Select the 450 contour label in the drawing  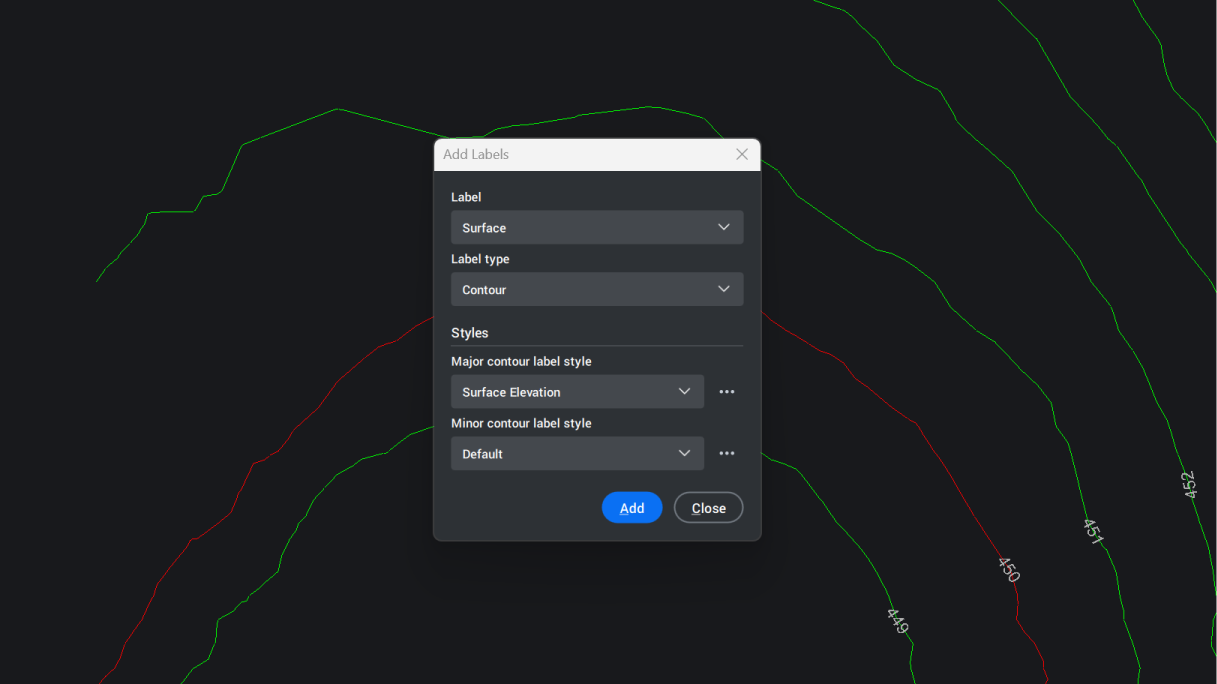pyautogui.click(x=1008, y=569)
